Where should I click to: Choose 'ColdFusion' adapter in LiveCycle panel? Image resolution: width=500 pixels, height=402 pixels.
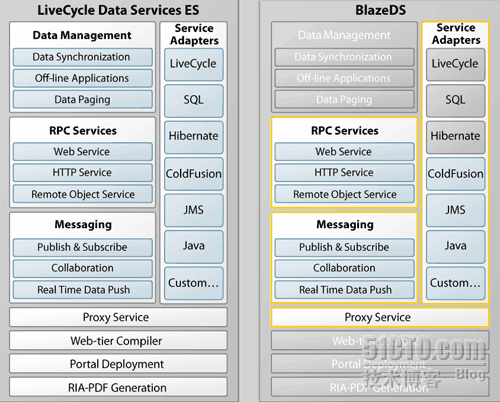[194, 174]
